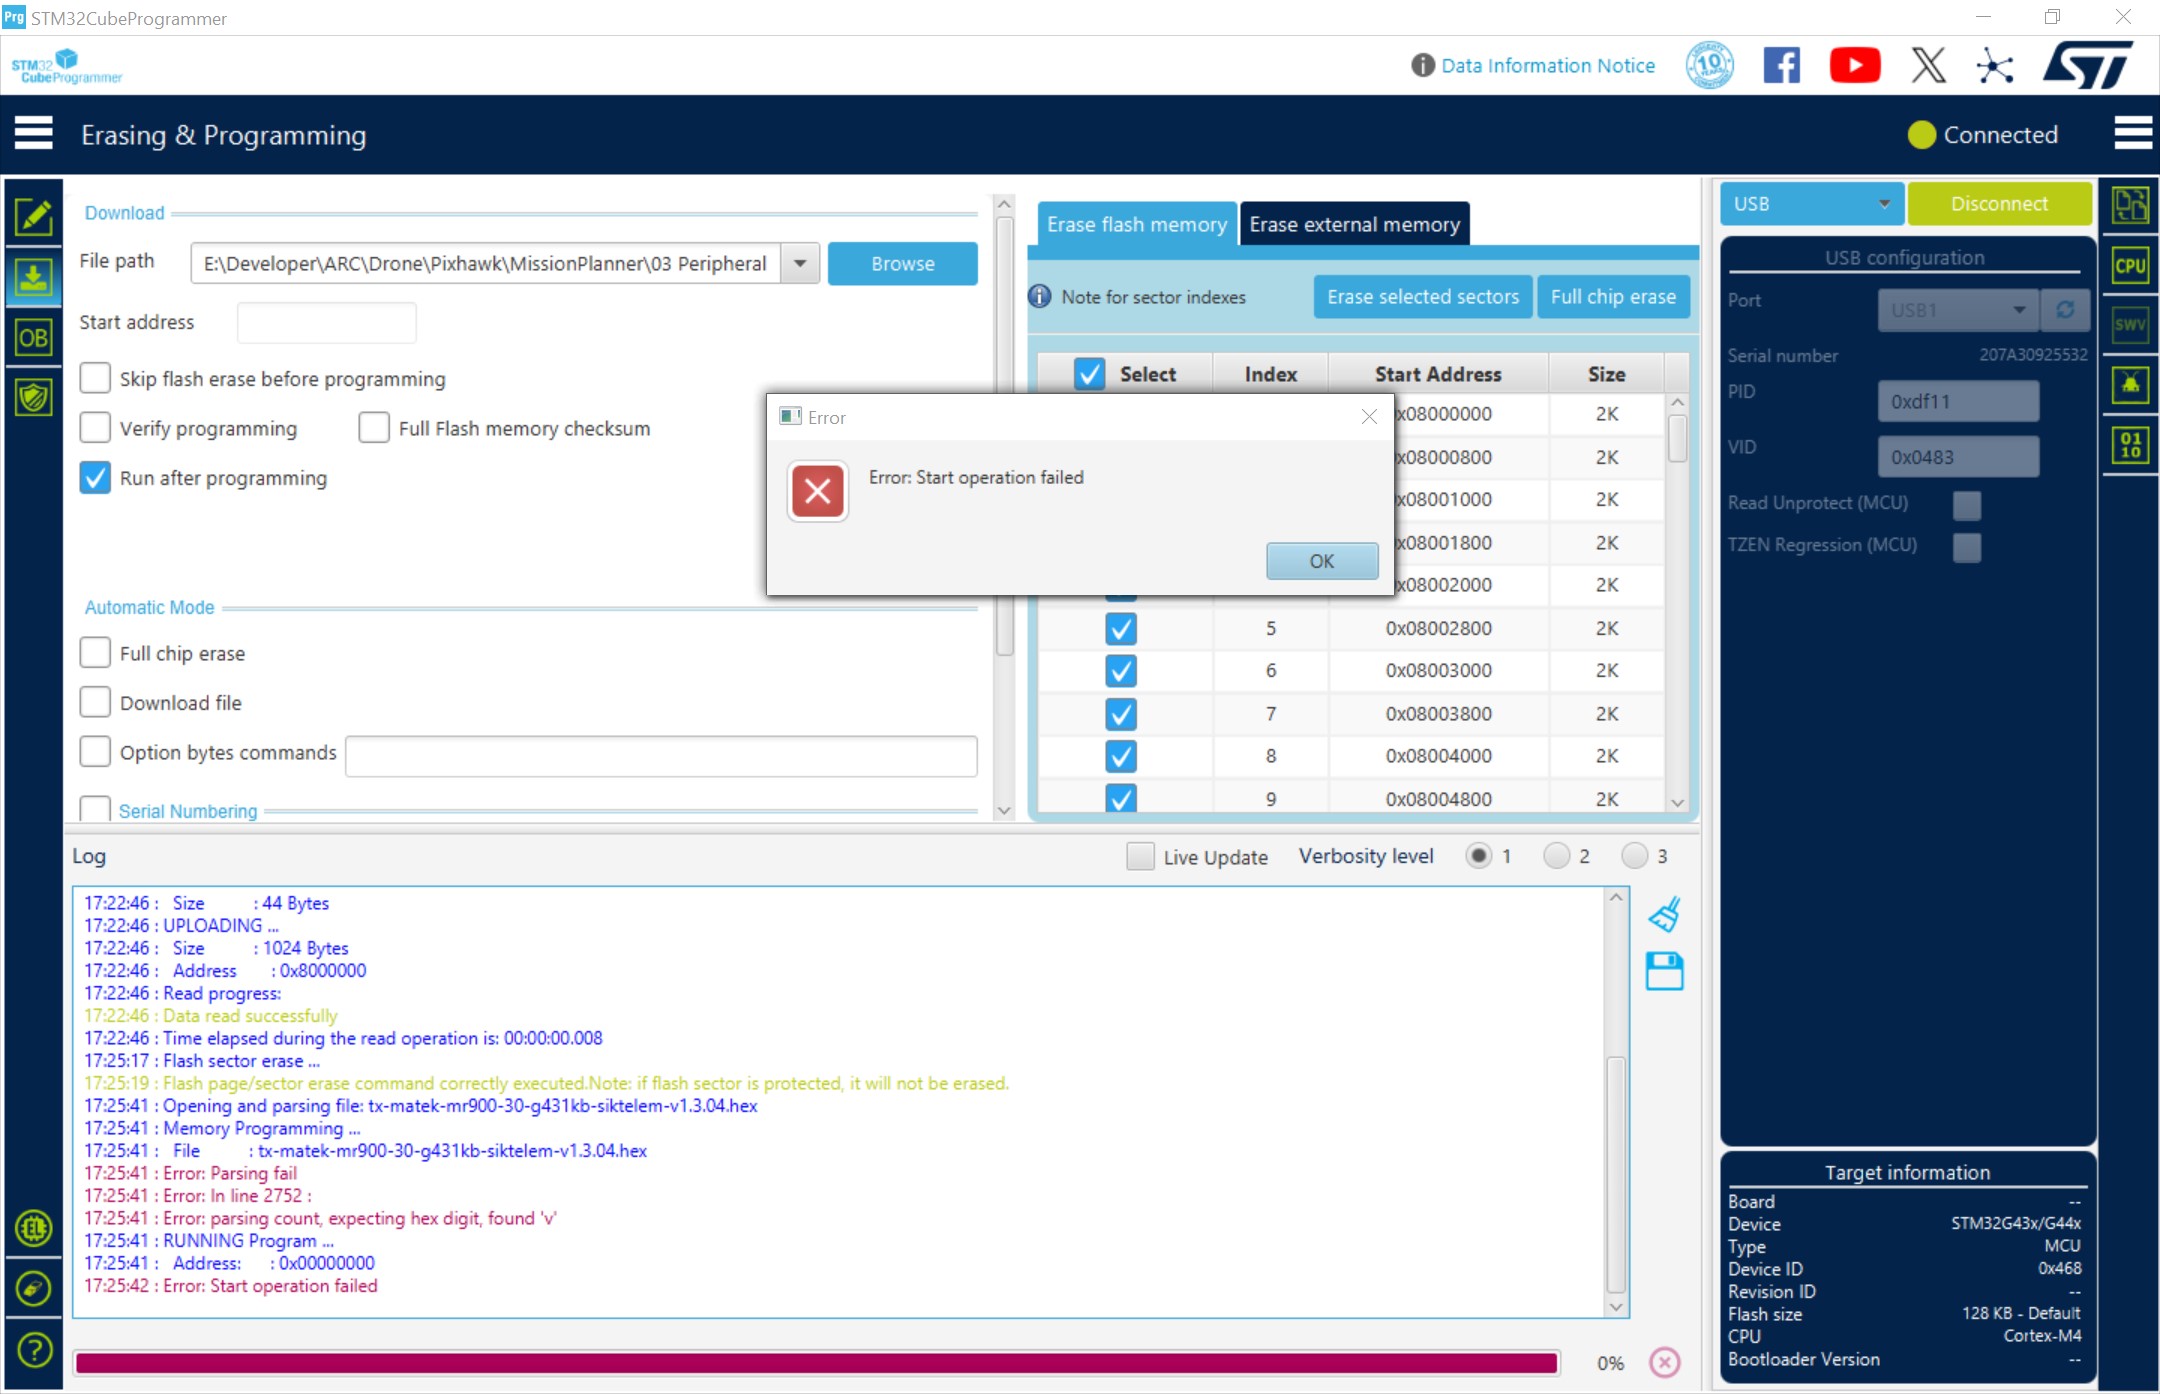The width and height of the screenshot is (2160, 1394).
Task: Open the left hamburger menu
Action: coord(34,134)
